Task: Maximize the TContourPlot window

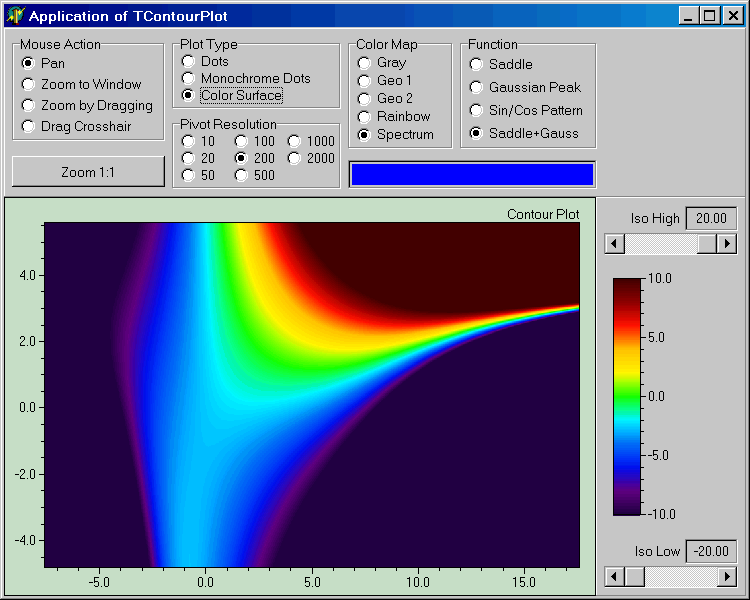Action: 709,16
